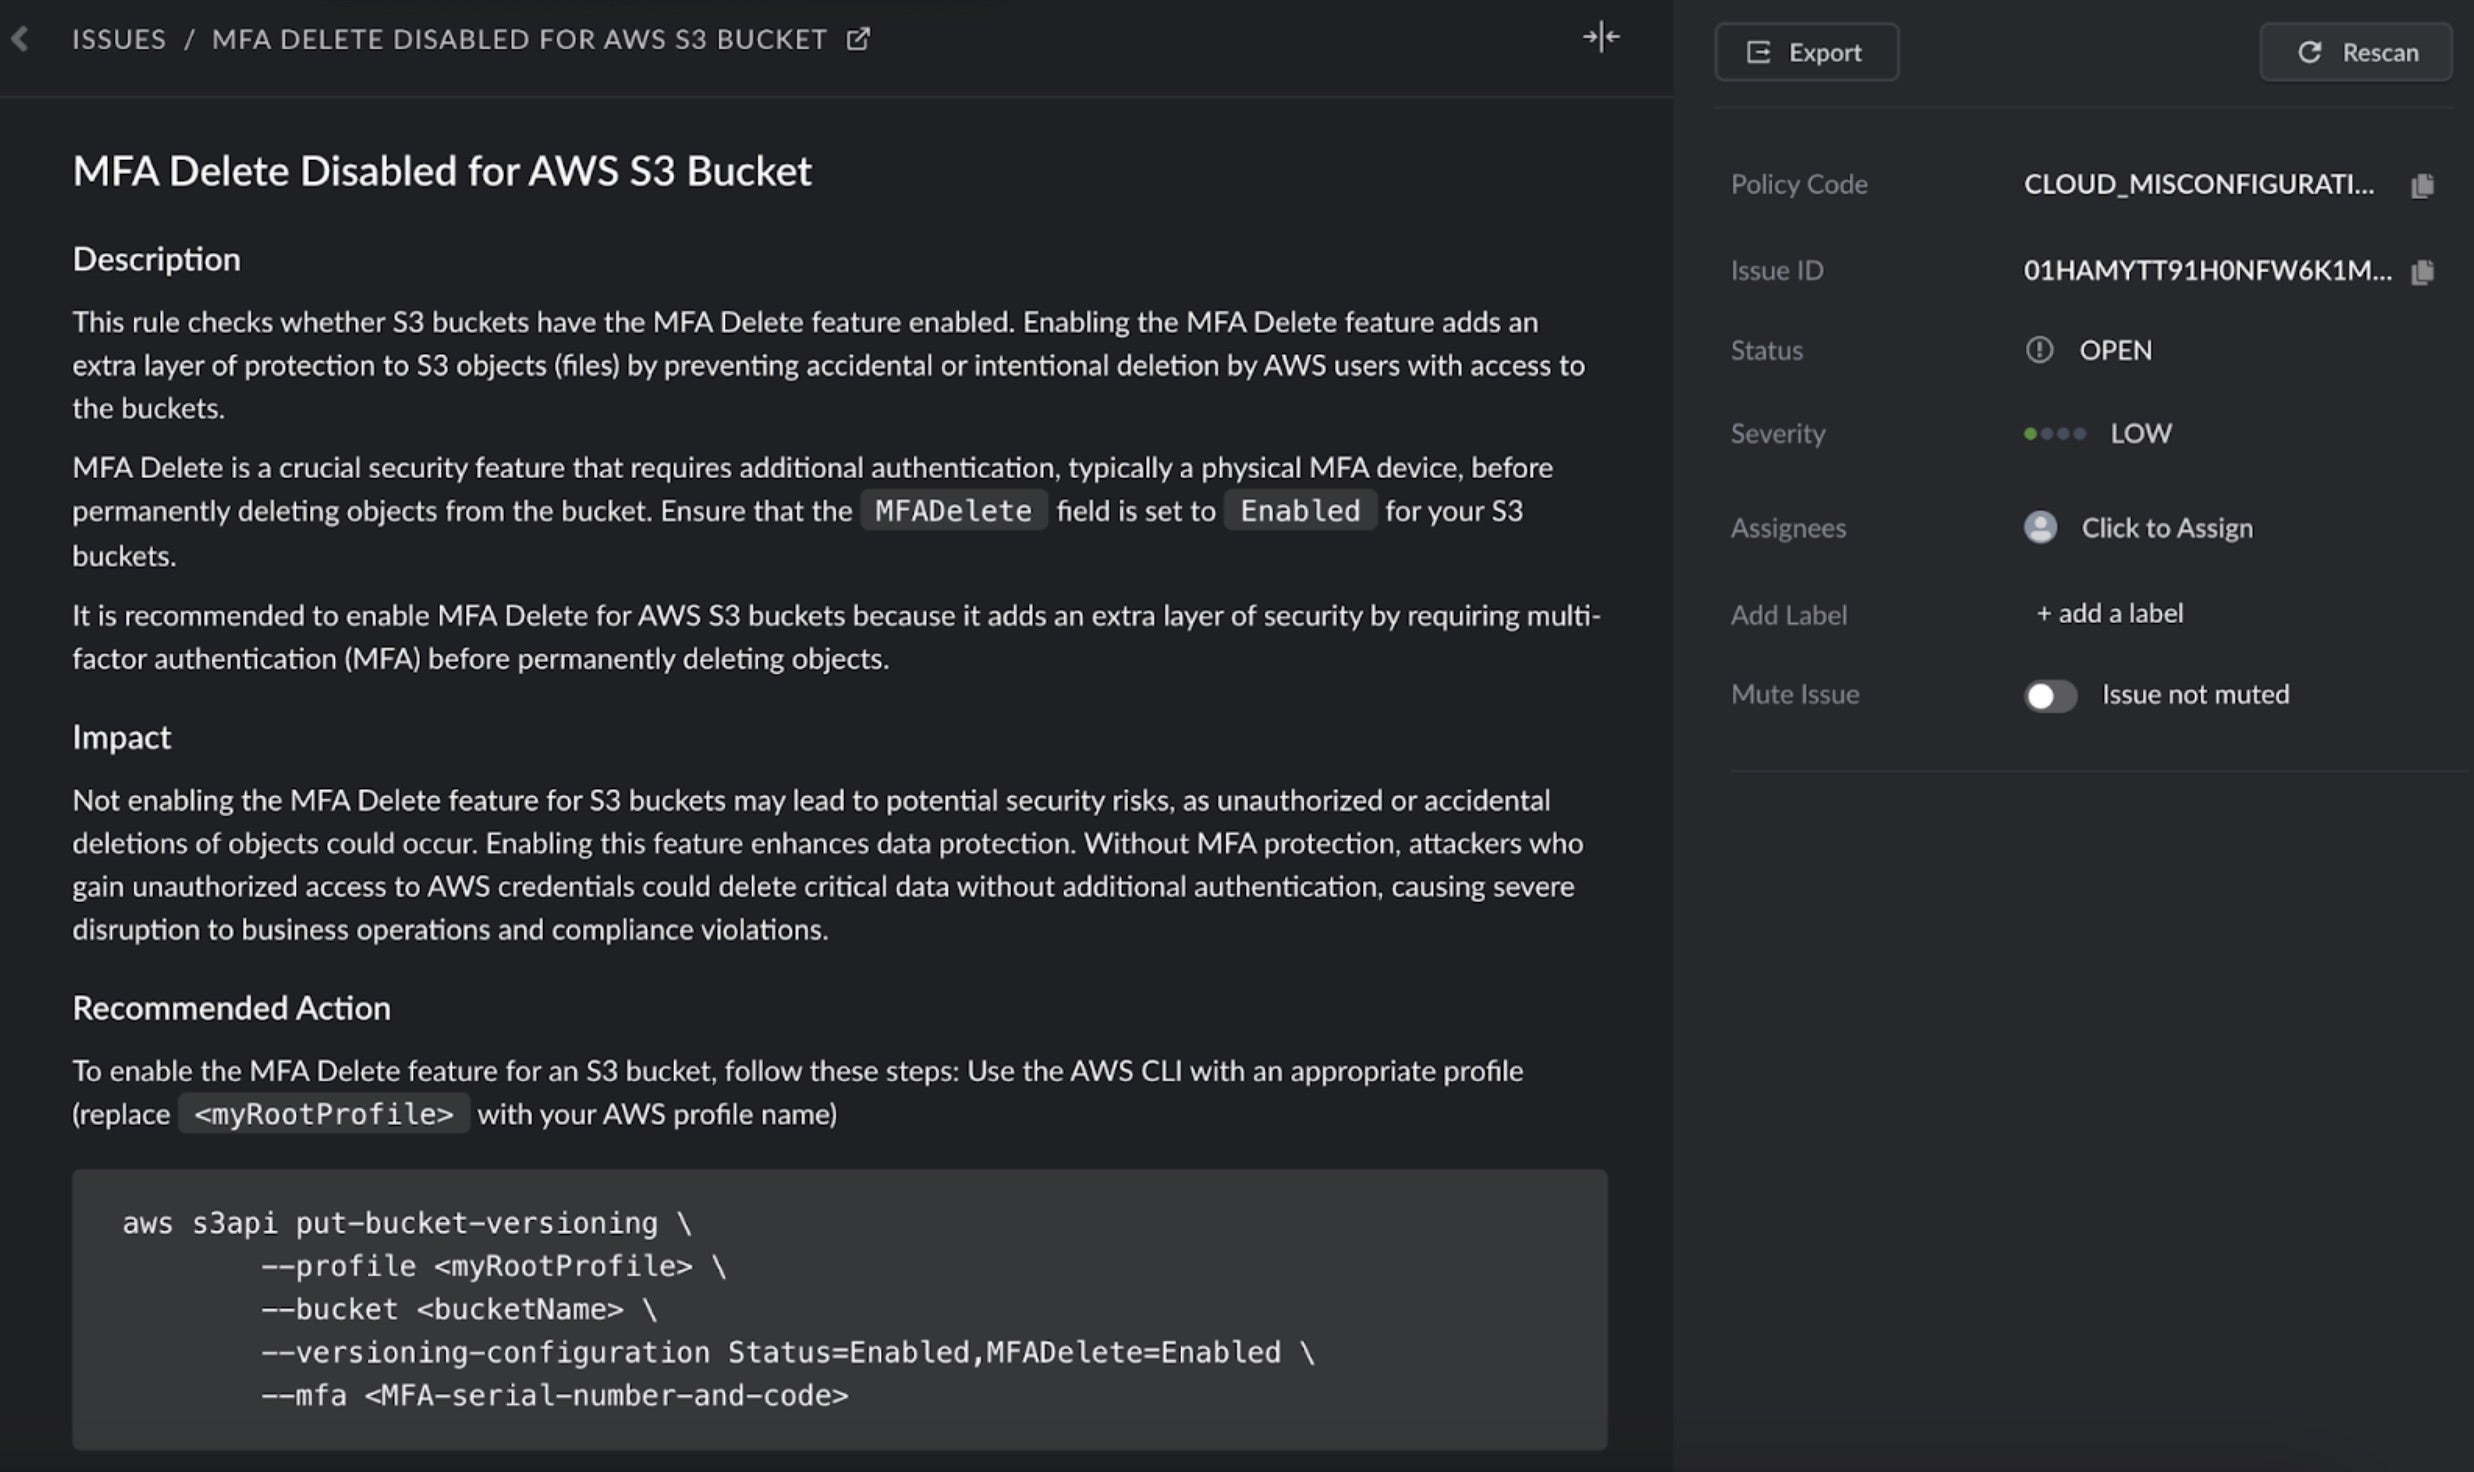
Task: Click the OPEN status alert icon
Action: [x=2039, y=350]
